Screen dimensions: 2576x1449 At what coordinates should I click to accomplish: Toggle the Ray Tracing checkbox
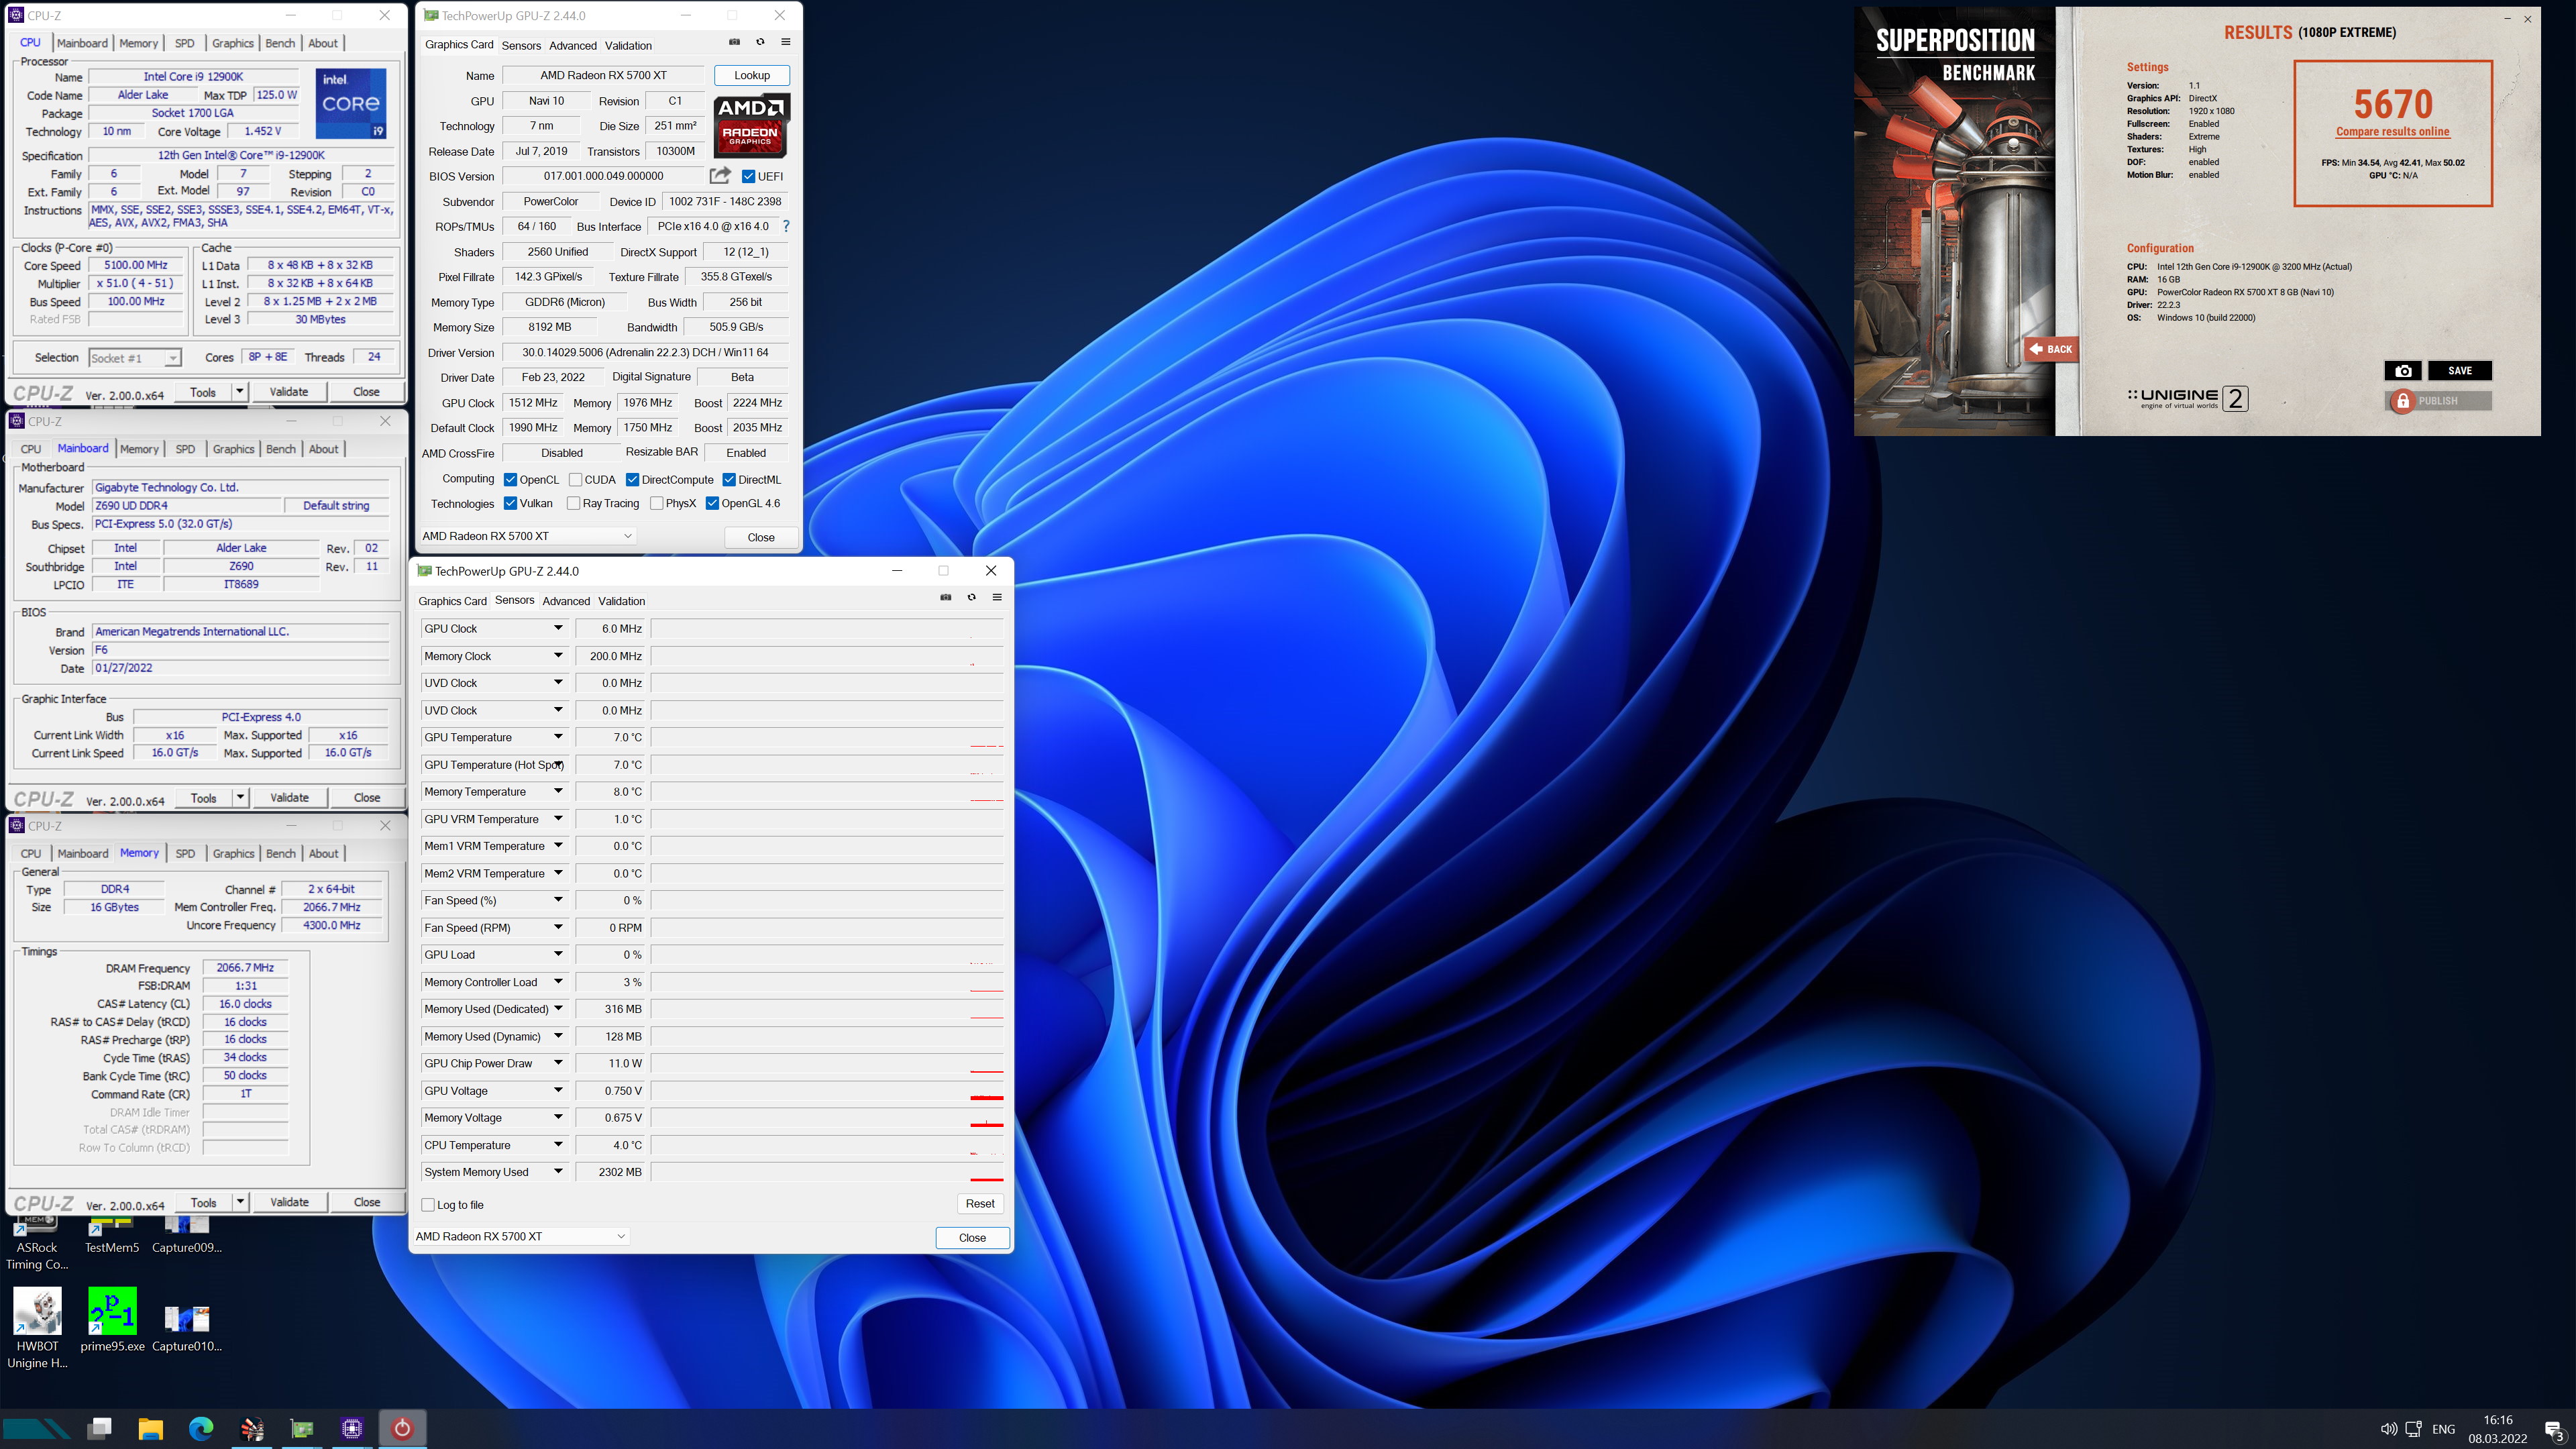[573, 503]
